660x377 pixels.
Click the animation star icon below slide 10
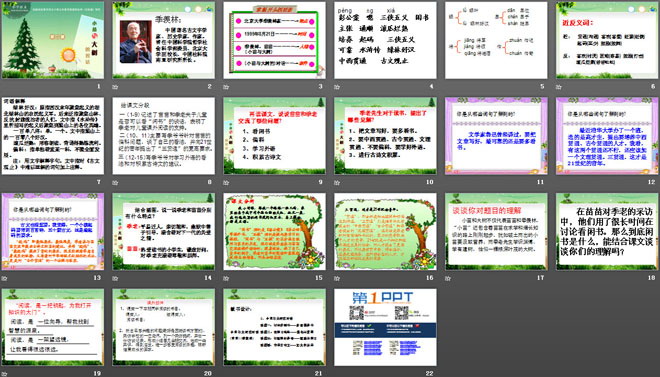pyautogui.click(x=337, y=183)
